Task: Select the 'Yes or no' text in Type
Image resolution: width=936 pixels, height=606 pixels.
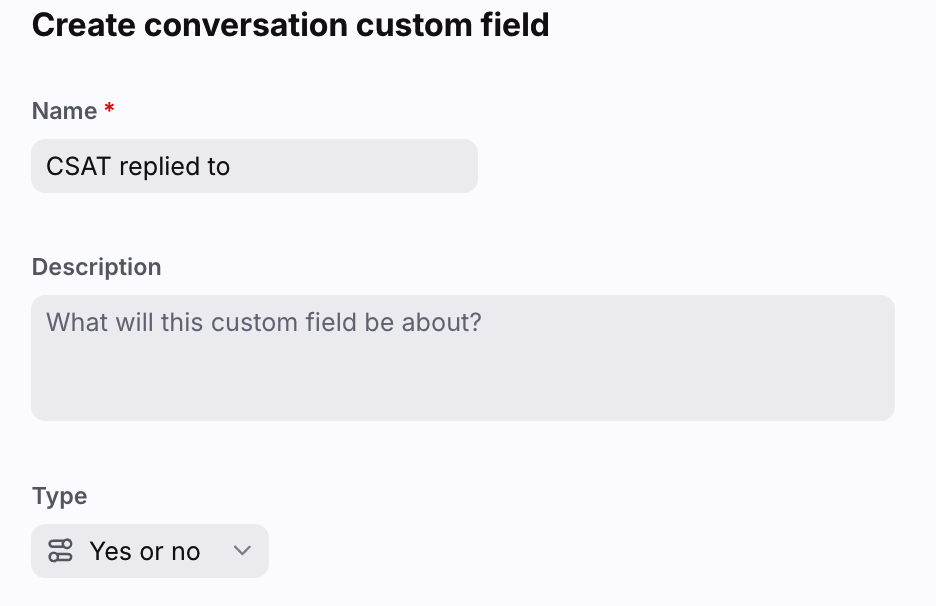Action: click(x=145, y=551)
